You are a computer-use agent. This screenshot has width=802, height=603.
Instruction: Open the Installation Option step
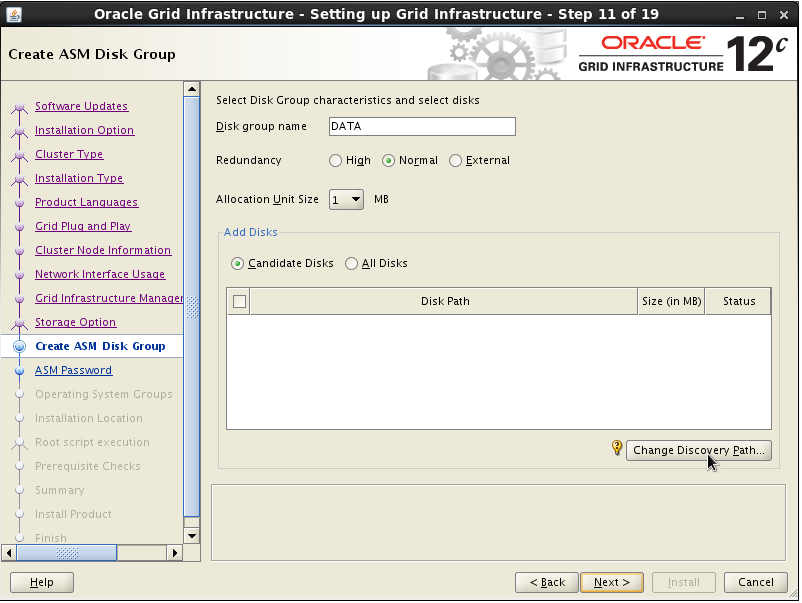click(x=84, y=130)
